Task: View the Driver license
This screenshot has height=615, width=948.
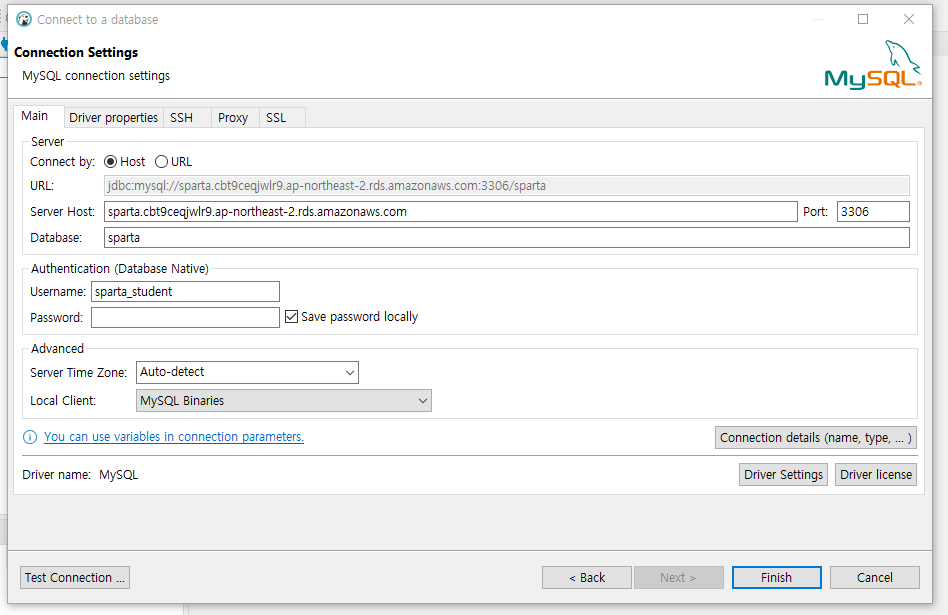Action: (875, 475)
